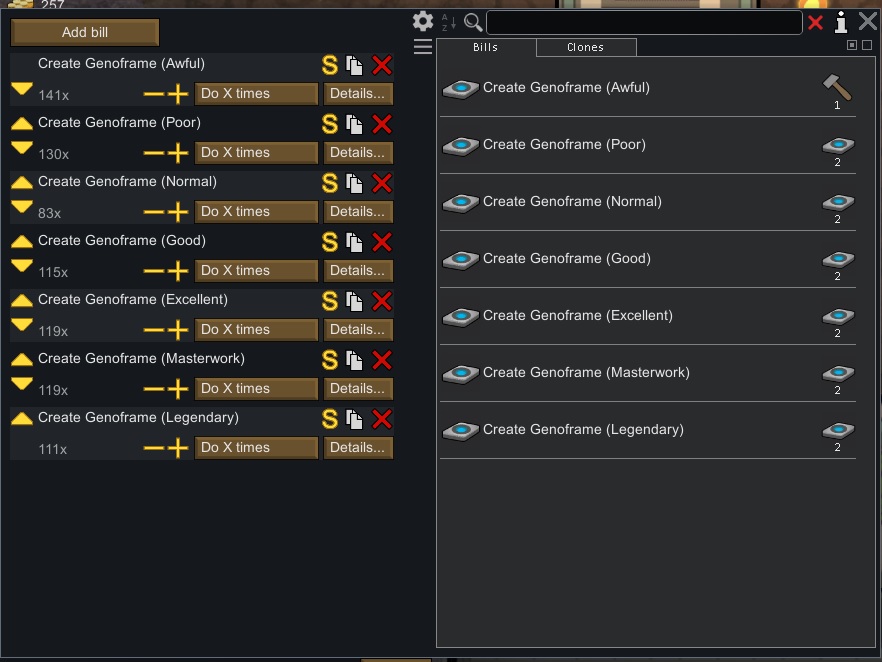The height and width of the screenshot is (662, 882).
Task: Switch to the Clones tab
Action: tap(585, 46)
